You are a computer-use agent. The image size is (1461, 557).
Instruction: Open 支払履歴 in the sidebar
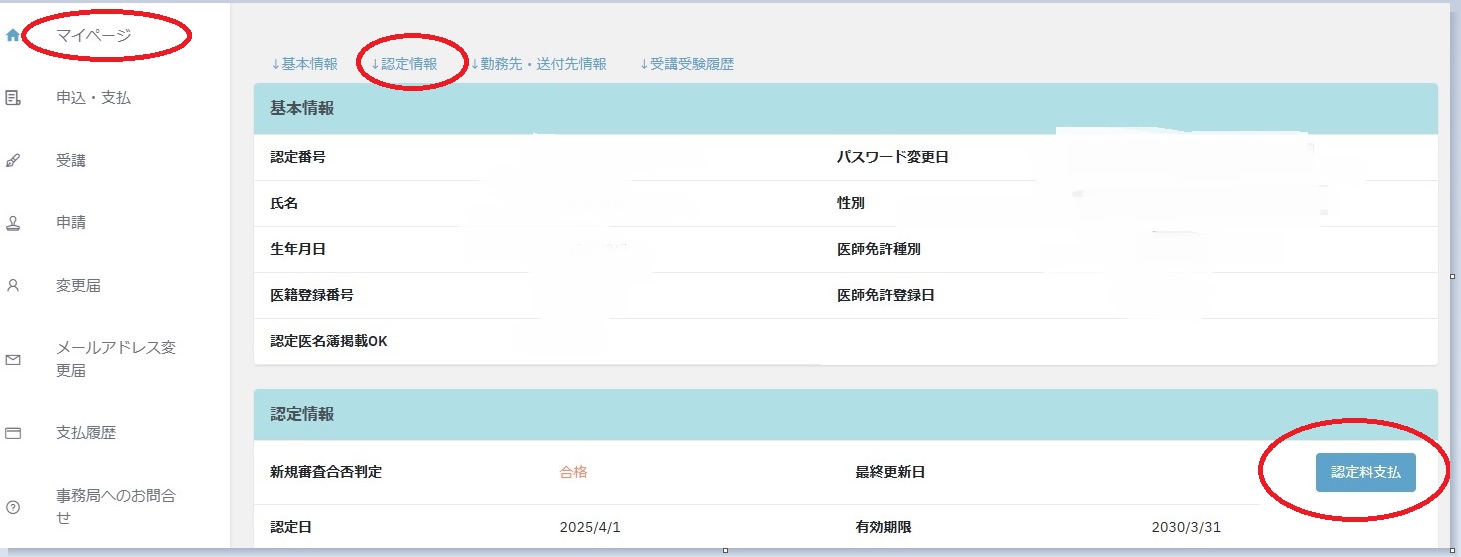86,433
